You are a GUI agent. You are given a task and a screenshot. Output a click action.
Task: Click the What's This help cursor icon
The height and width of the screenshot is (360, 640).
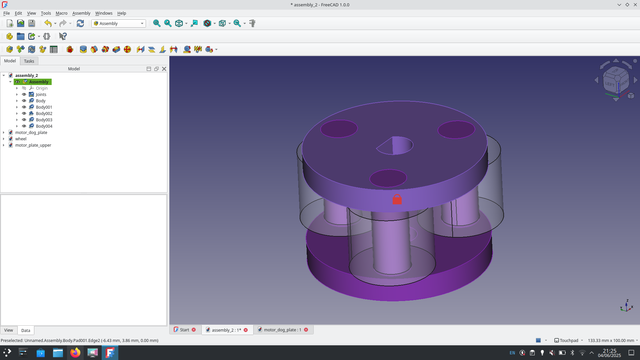(x=63, y=36)
